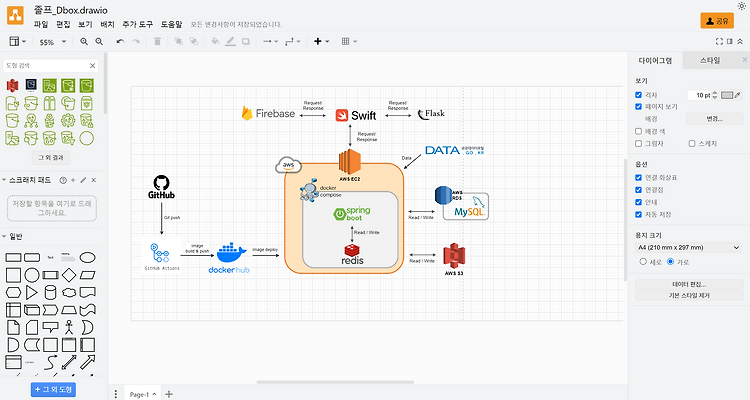Select the ellipse shape in General
The height and width of the screenshot is (400, 750).
(87, 257)
